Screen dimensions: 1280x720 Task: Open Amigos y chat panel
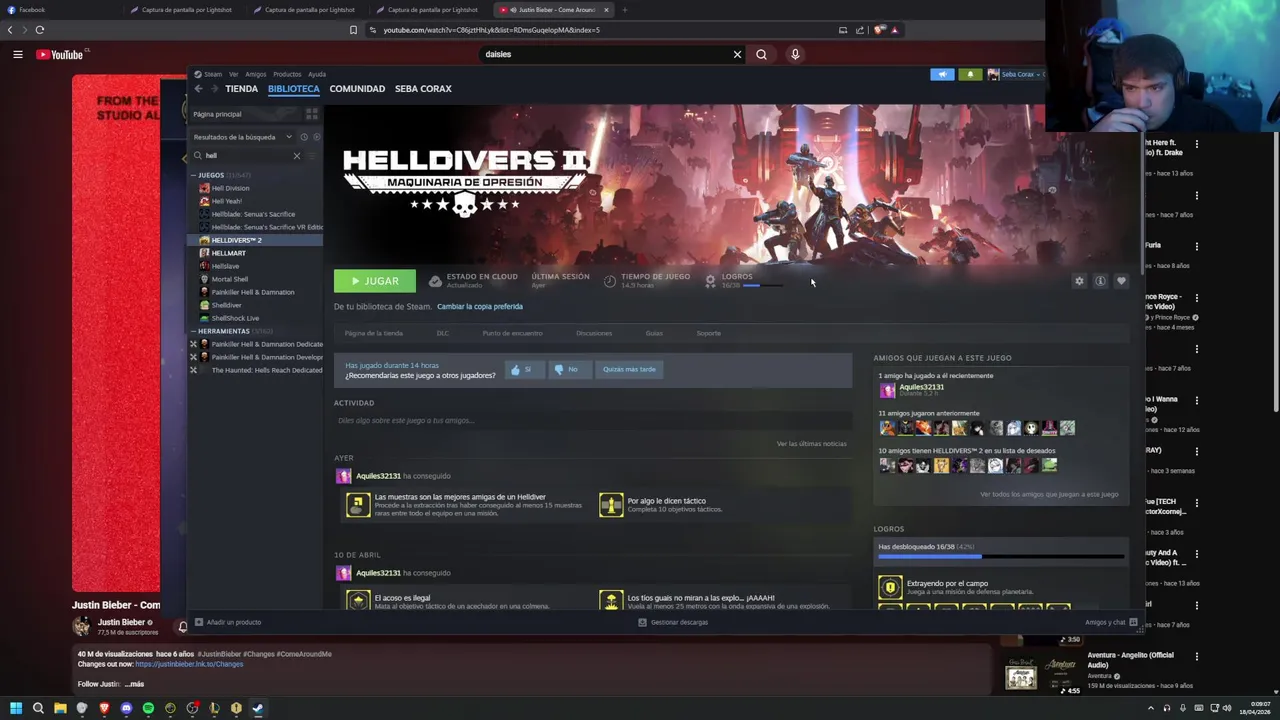(x=1111, y=622)
